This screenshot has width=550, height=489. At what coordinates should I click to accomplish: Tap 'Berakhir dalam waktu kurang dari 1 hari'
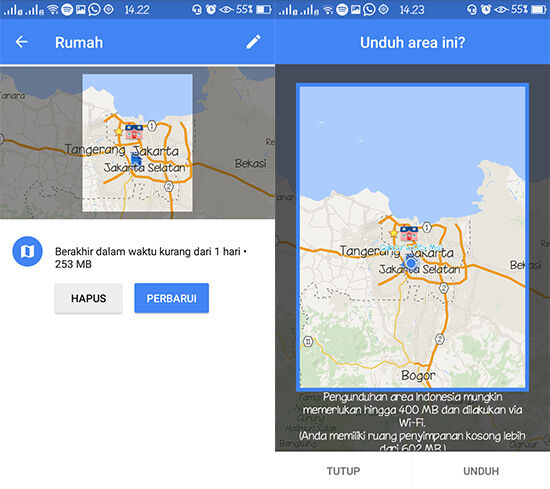(148, 252)
